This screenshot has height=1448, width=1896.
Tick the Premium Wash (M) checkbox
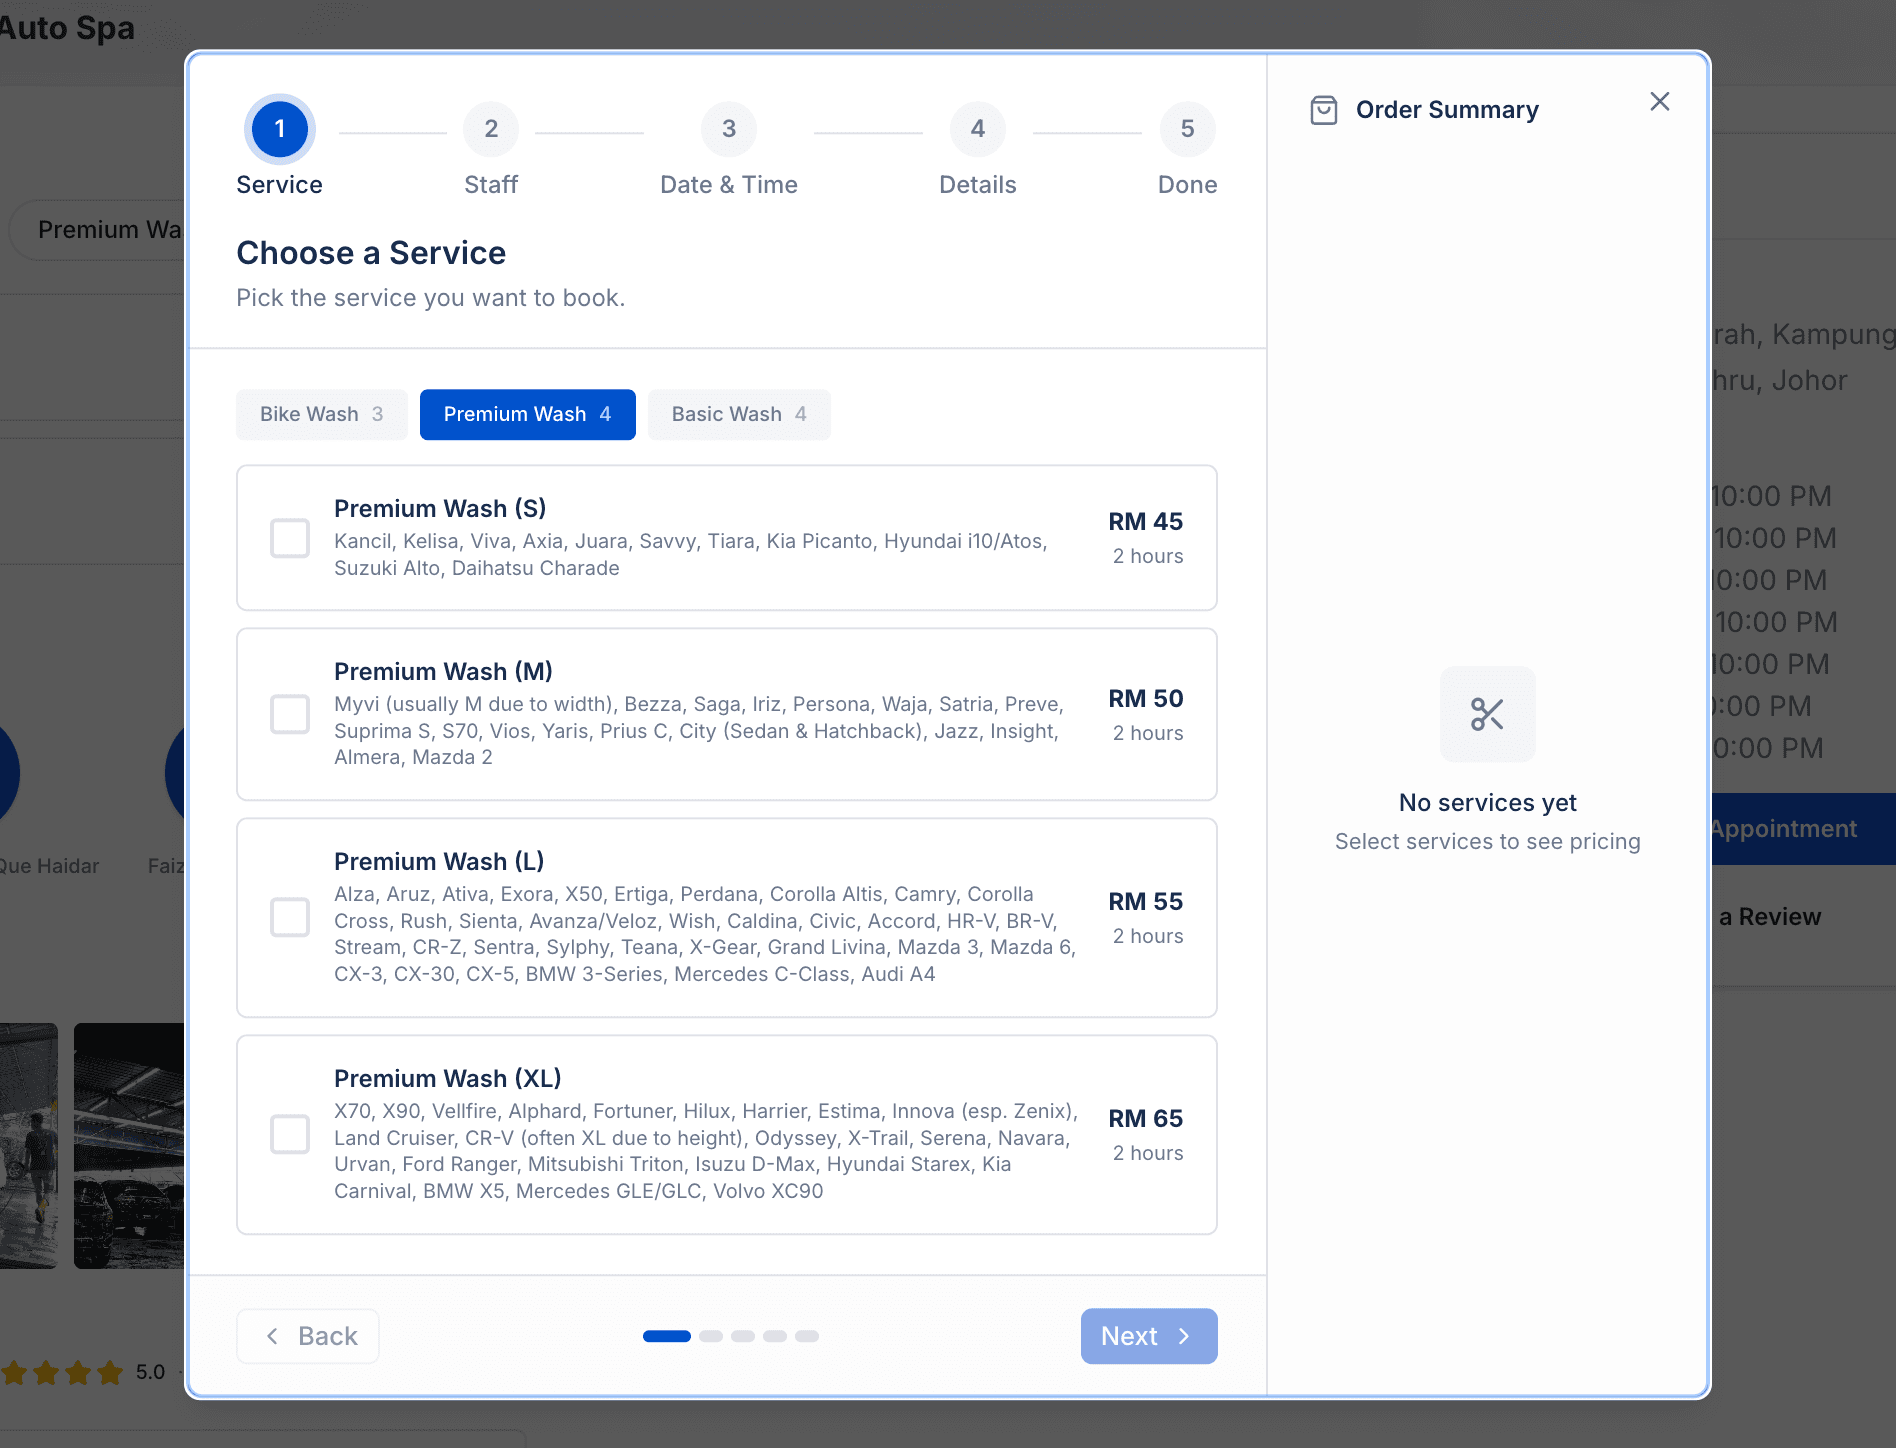(x=290, y=714)
